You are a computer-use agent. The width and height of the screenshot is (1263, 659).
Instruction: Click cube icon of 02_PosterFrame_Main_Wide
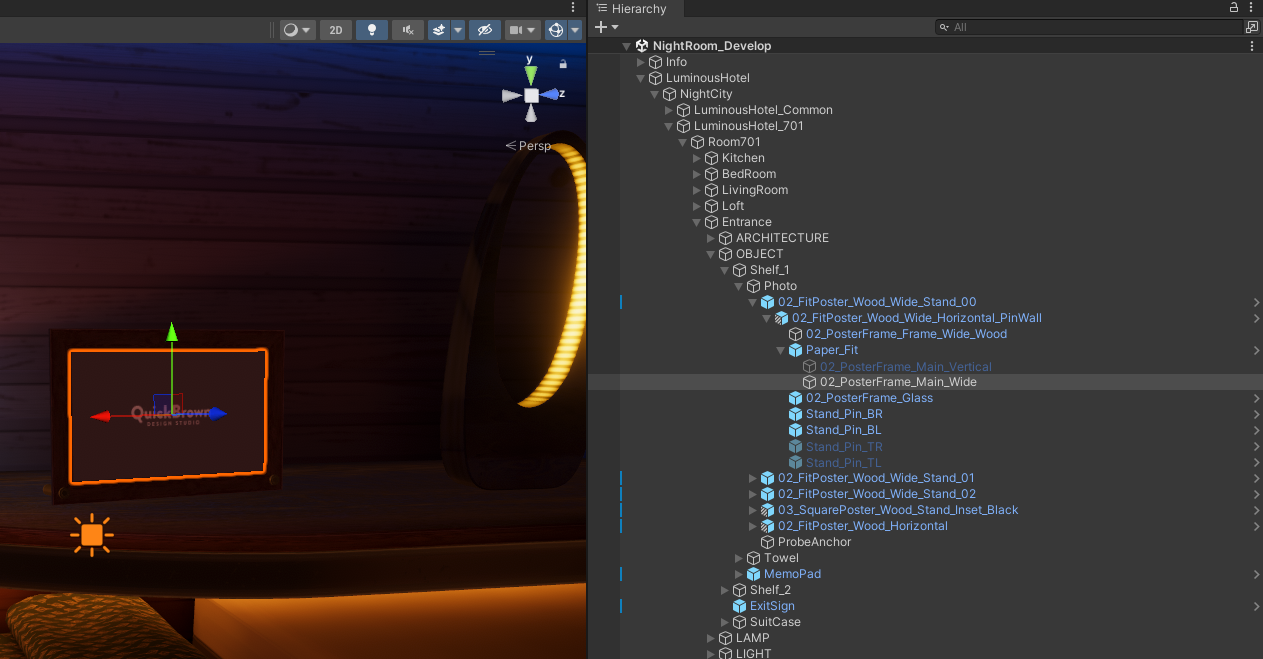click(810, 382)
